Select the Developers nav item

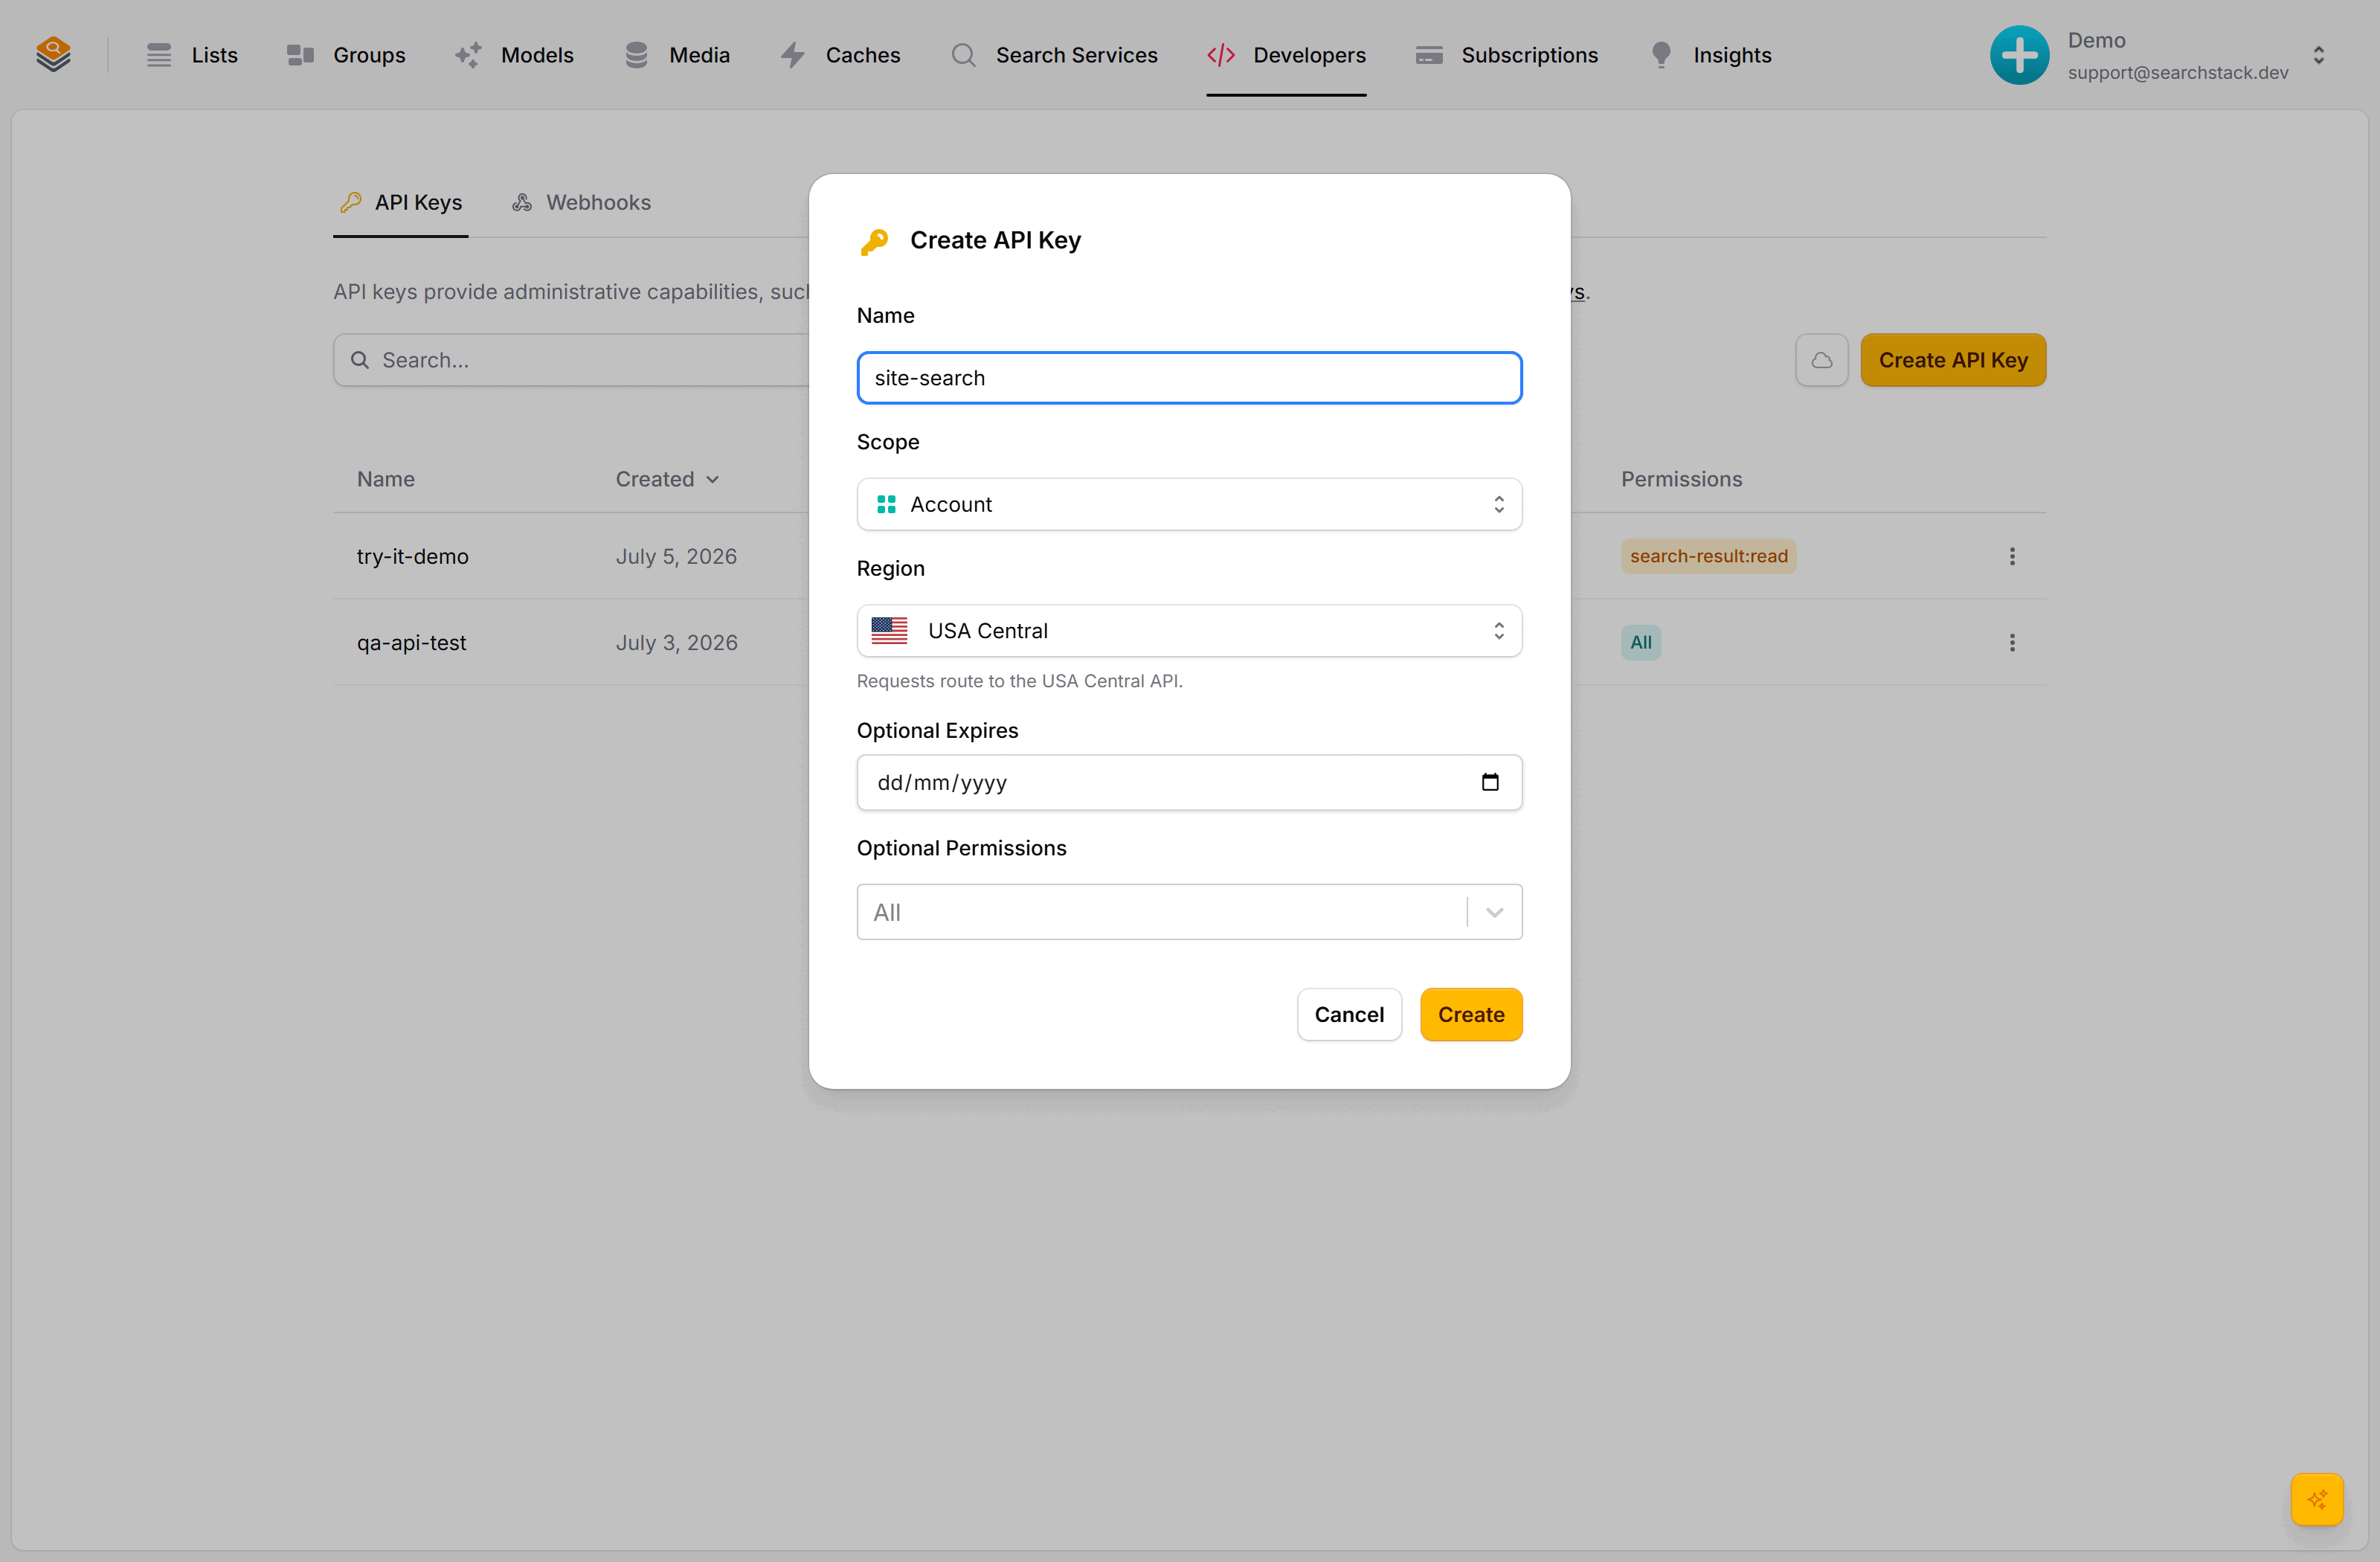point(1286,55)
